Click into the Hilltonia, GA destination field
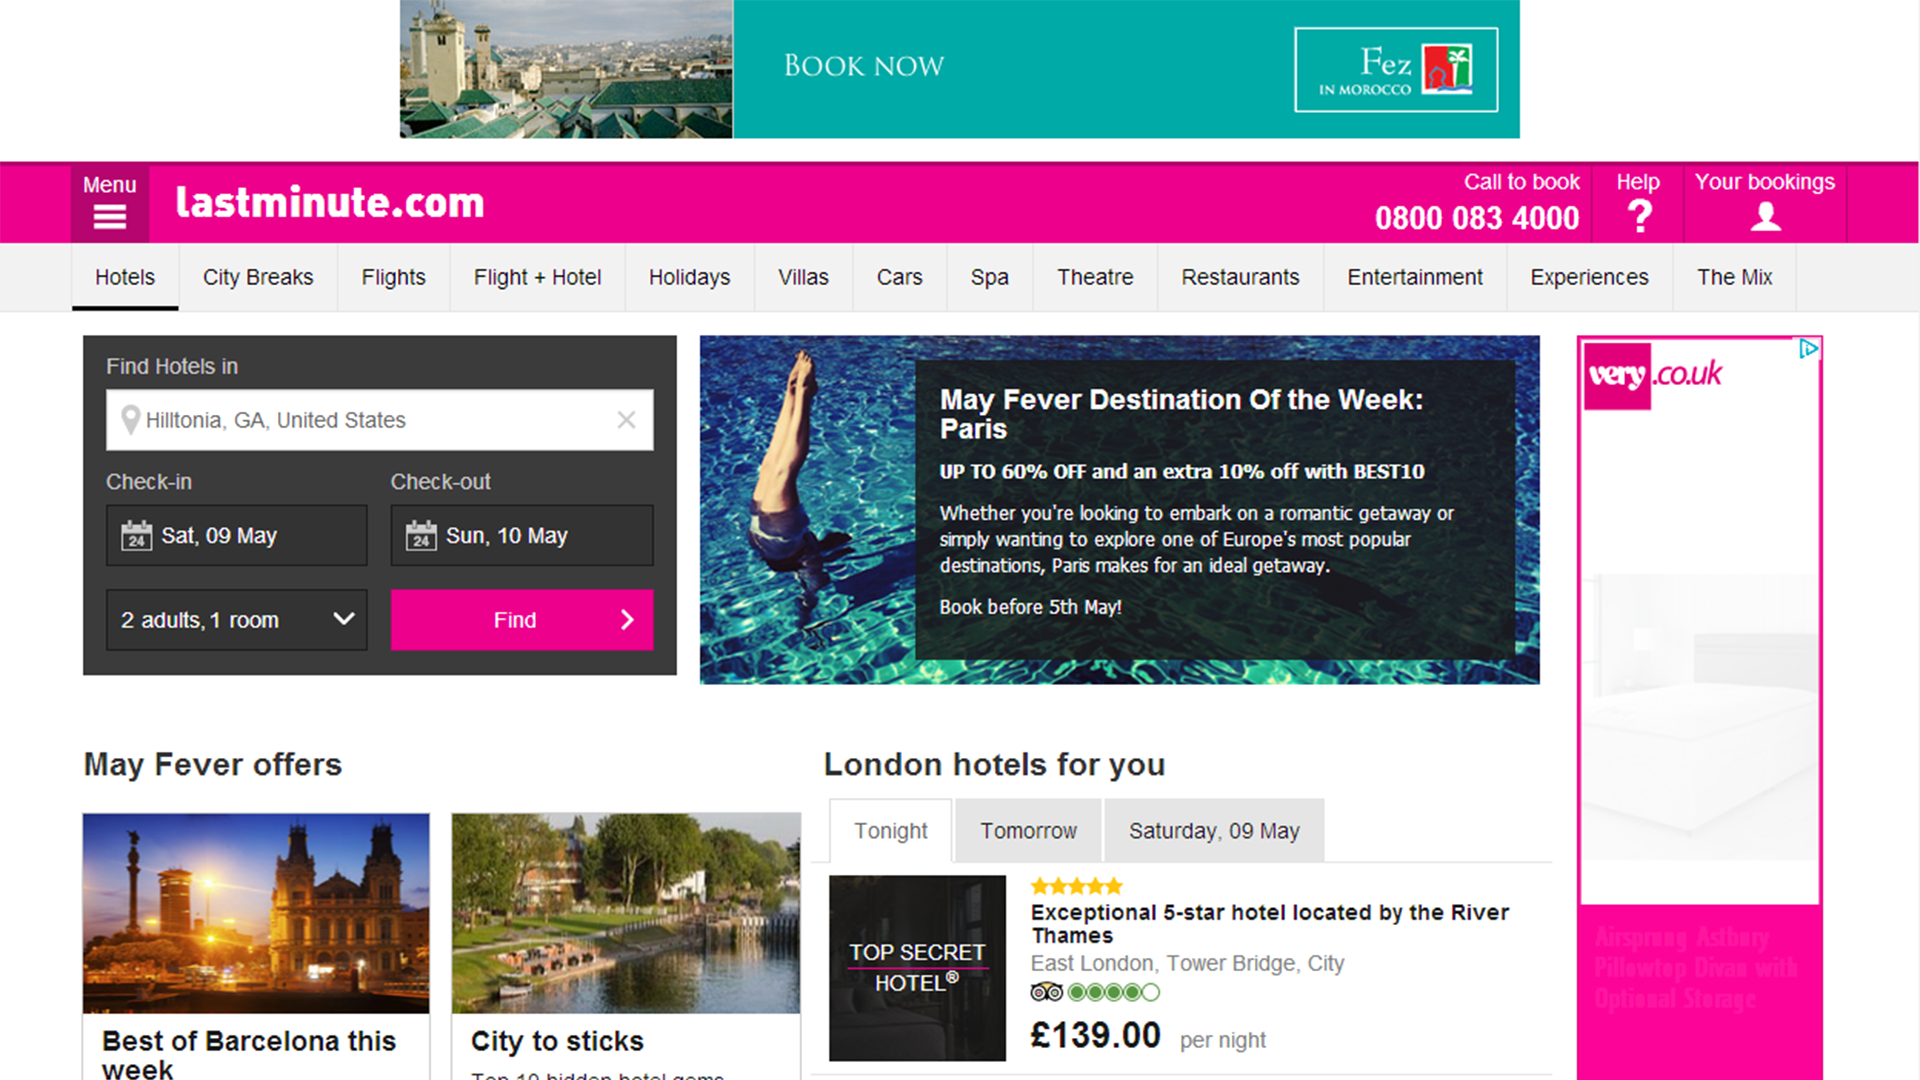Screen dimensions: 1920x1080 coord(380,420)
